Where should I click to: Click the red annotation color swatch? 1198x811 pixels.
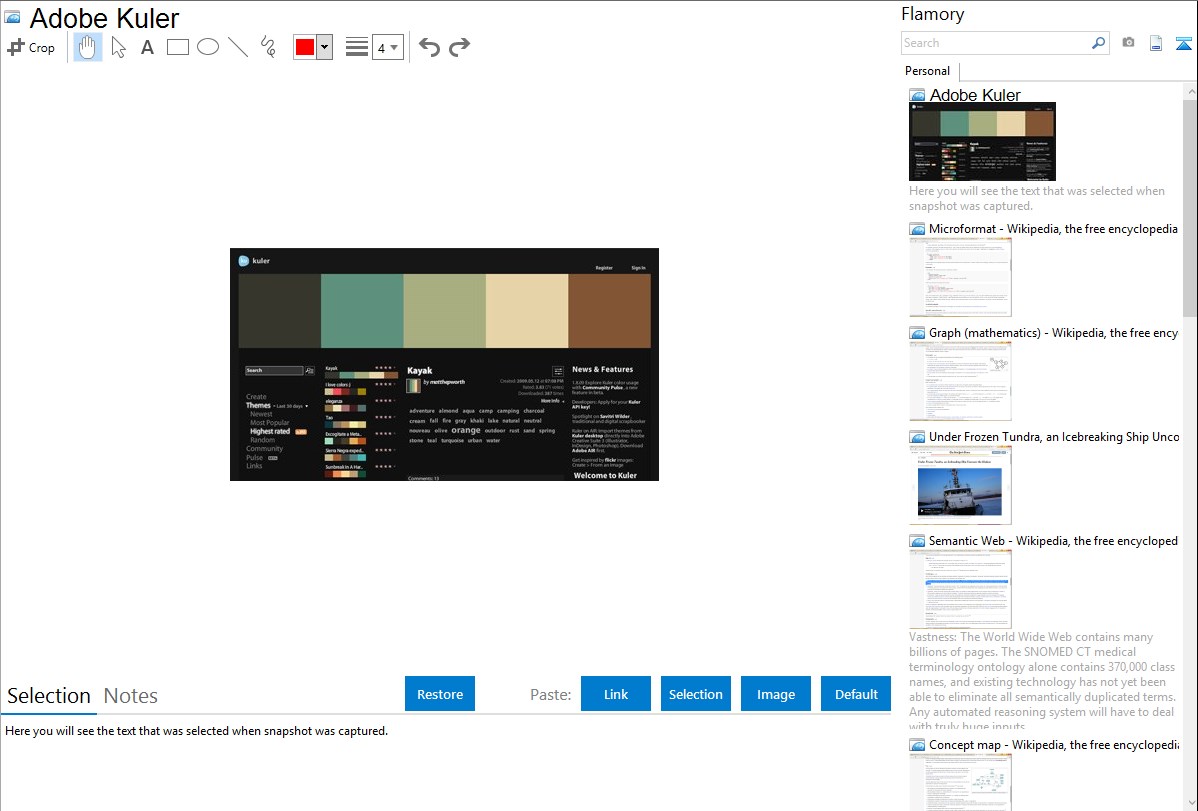[x=305, y=47]
